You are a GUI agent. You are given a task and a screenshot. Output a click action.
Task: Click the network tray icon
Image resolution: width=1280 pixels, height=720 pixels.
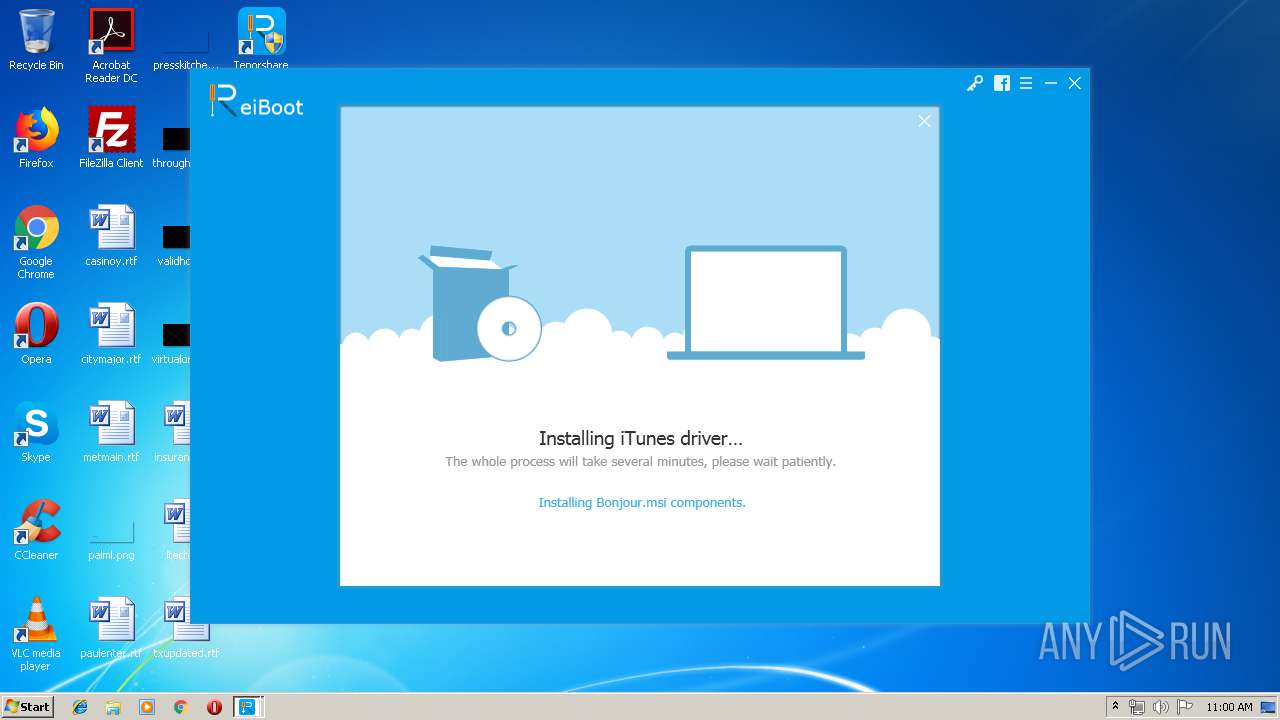[x=1137, y=707]
